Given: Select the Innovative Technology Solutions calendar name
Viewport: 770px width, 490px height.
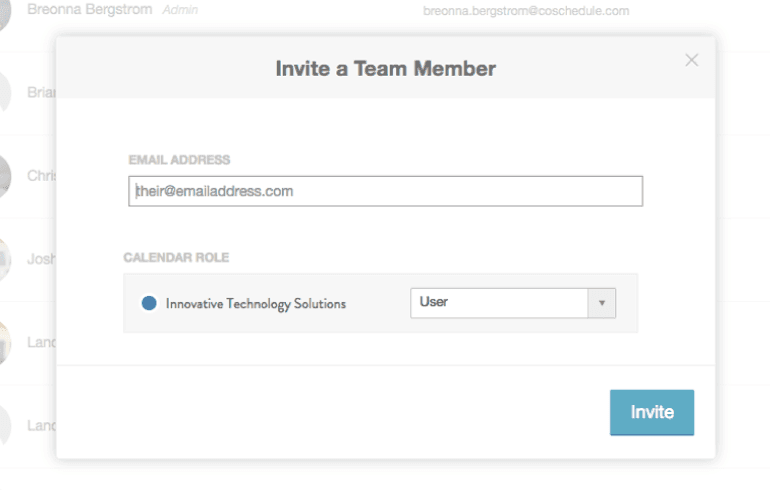Looking at the screenshot, I should tap(255, 303).
